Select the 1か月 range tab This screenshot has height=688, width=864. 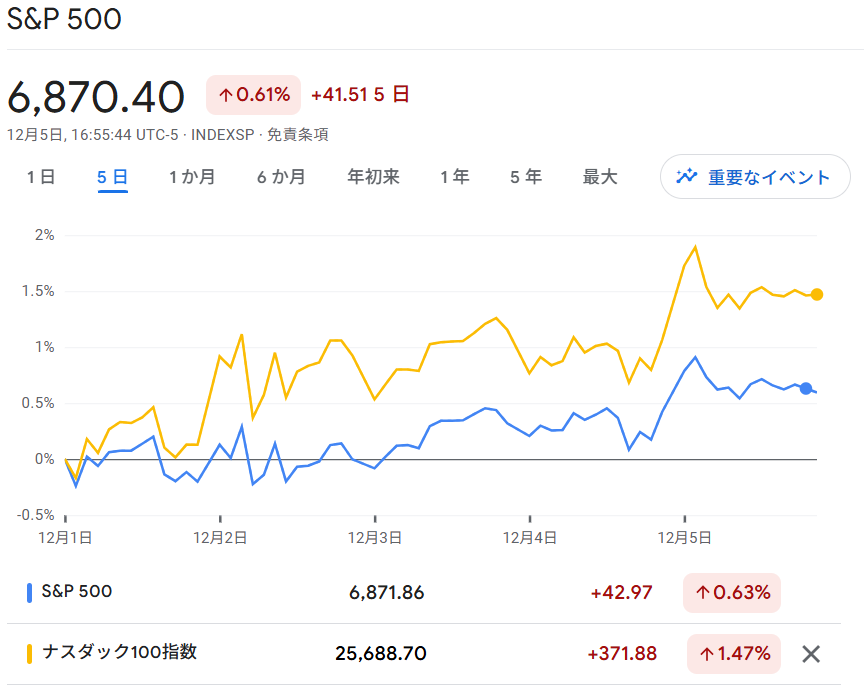[191, 176]
